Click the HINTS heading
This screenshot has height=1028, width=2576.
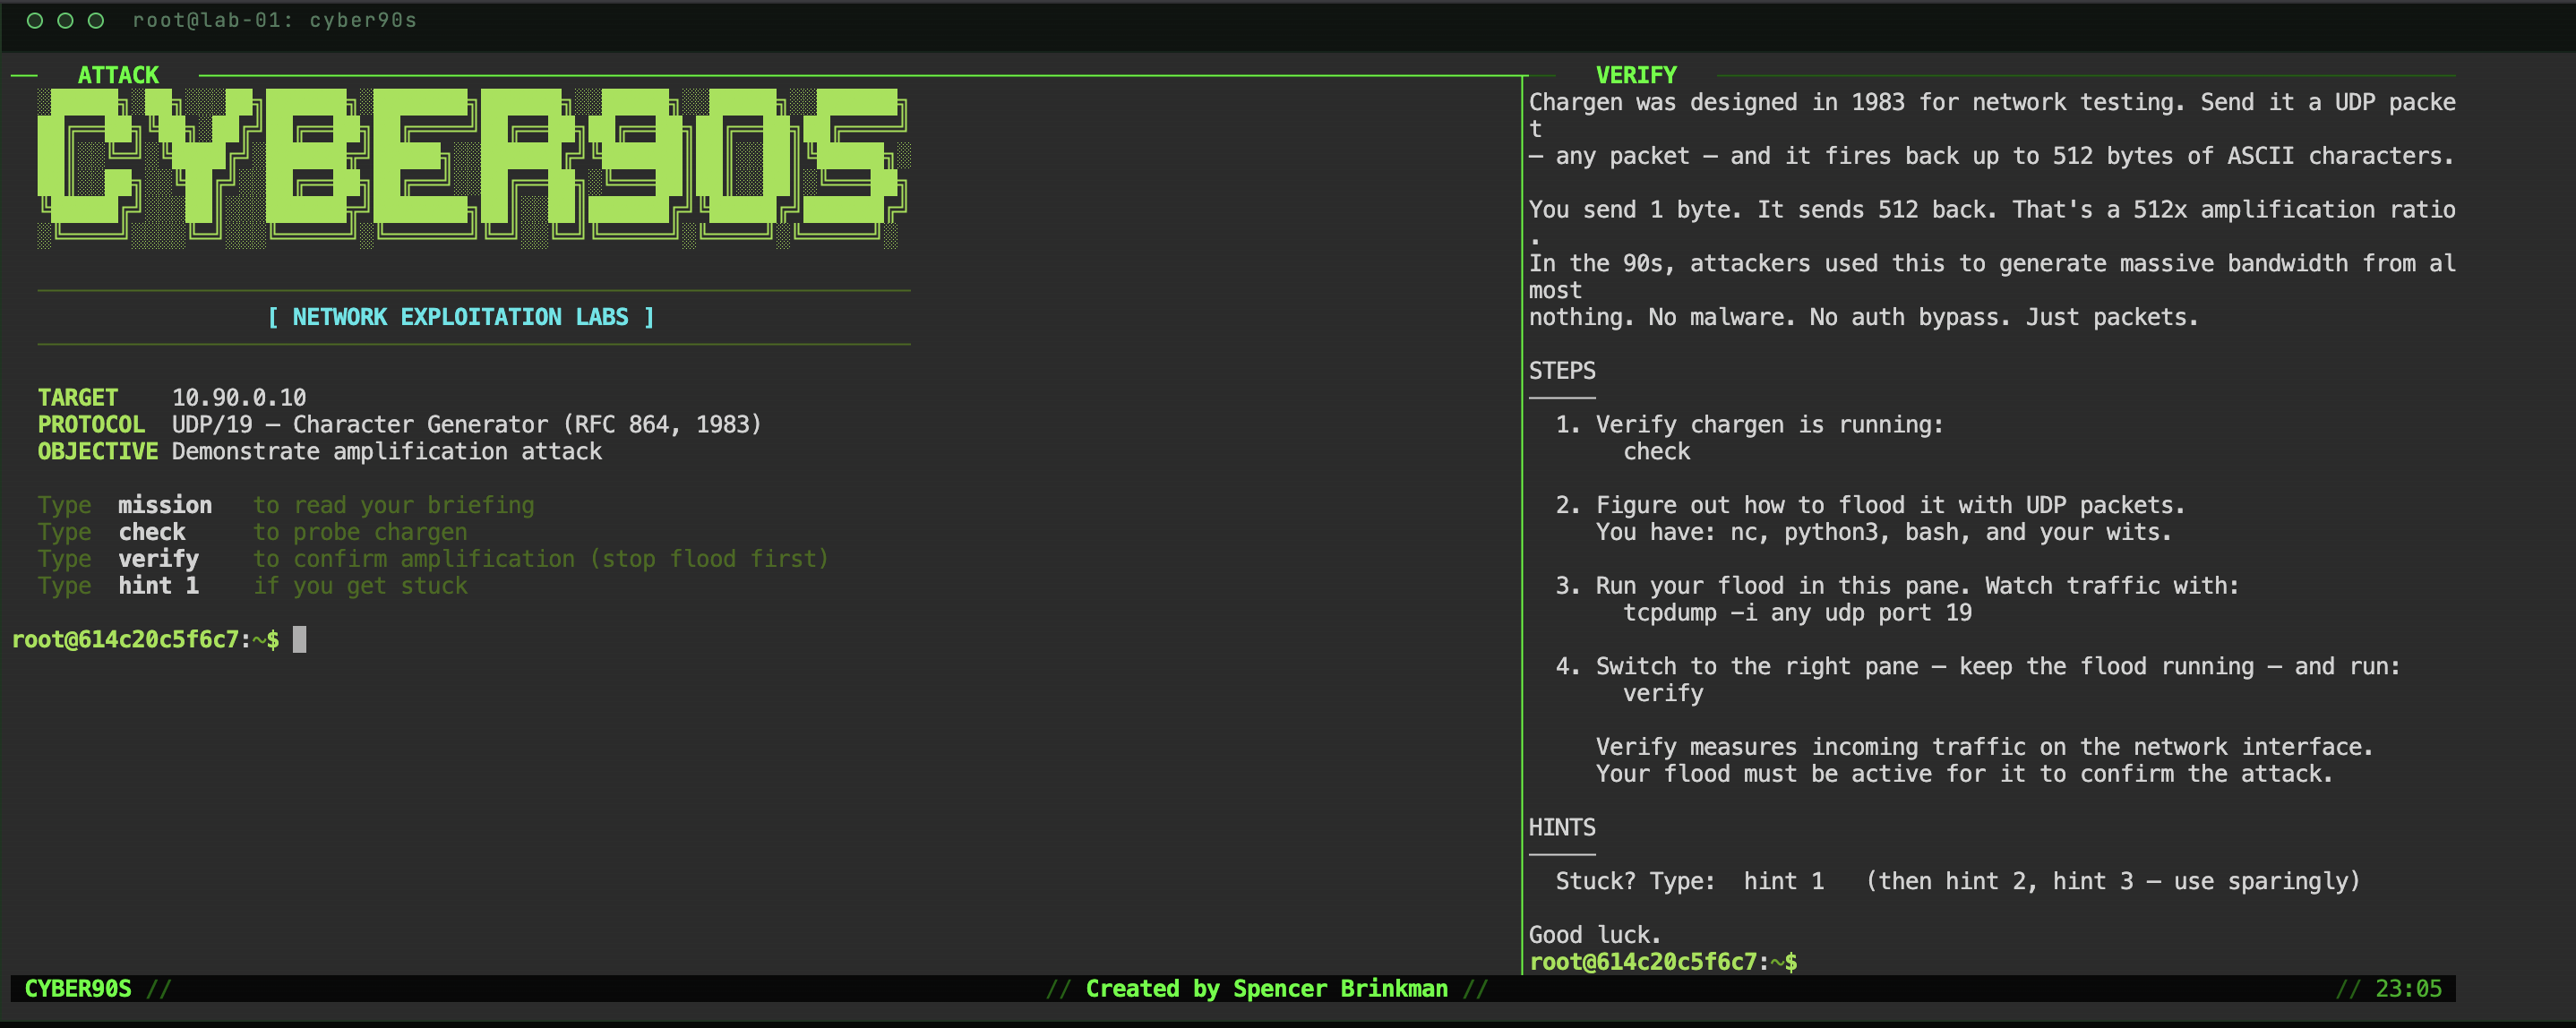[x=1562, y=828]
